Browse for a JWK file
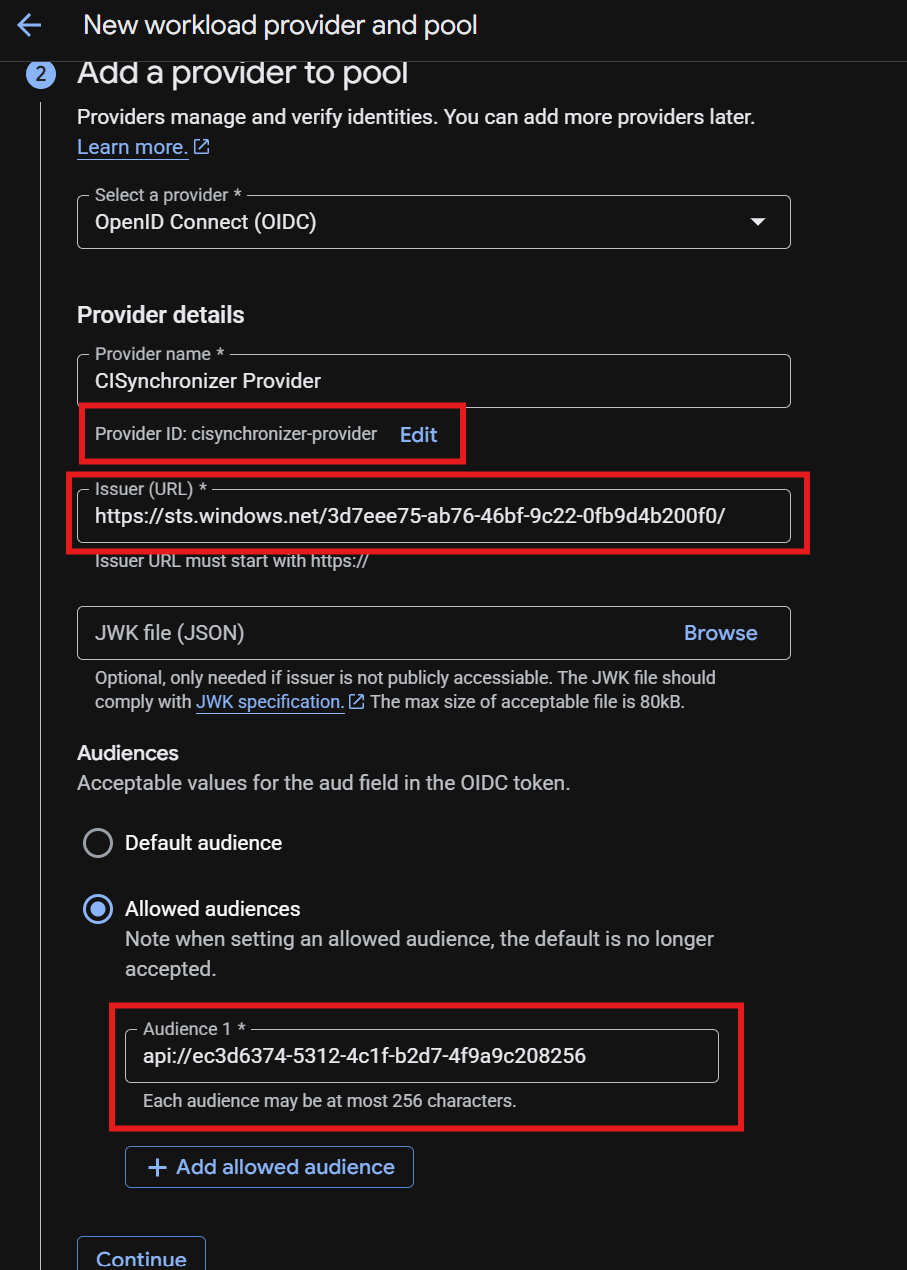This screenshot has width=907, height=1270. pyautogui.click(x=720, y=633)
